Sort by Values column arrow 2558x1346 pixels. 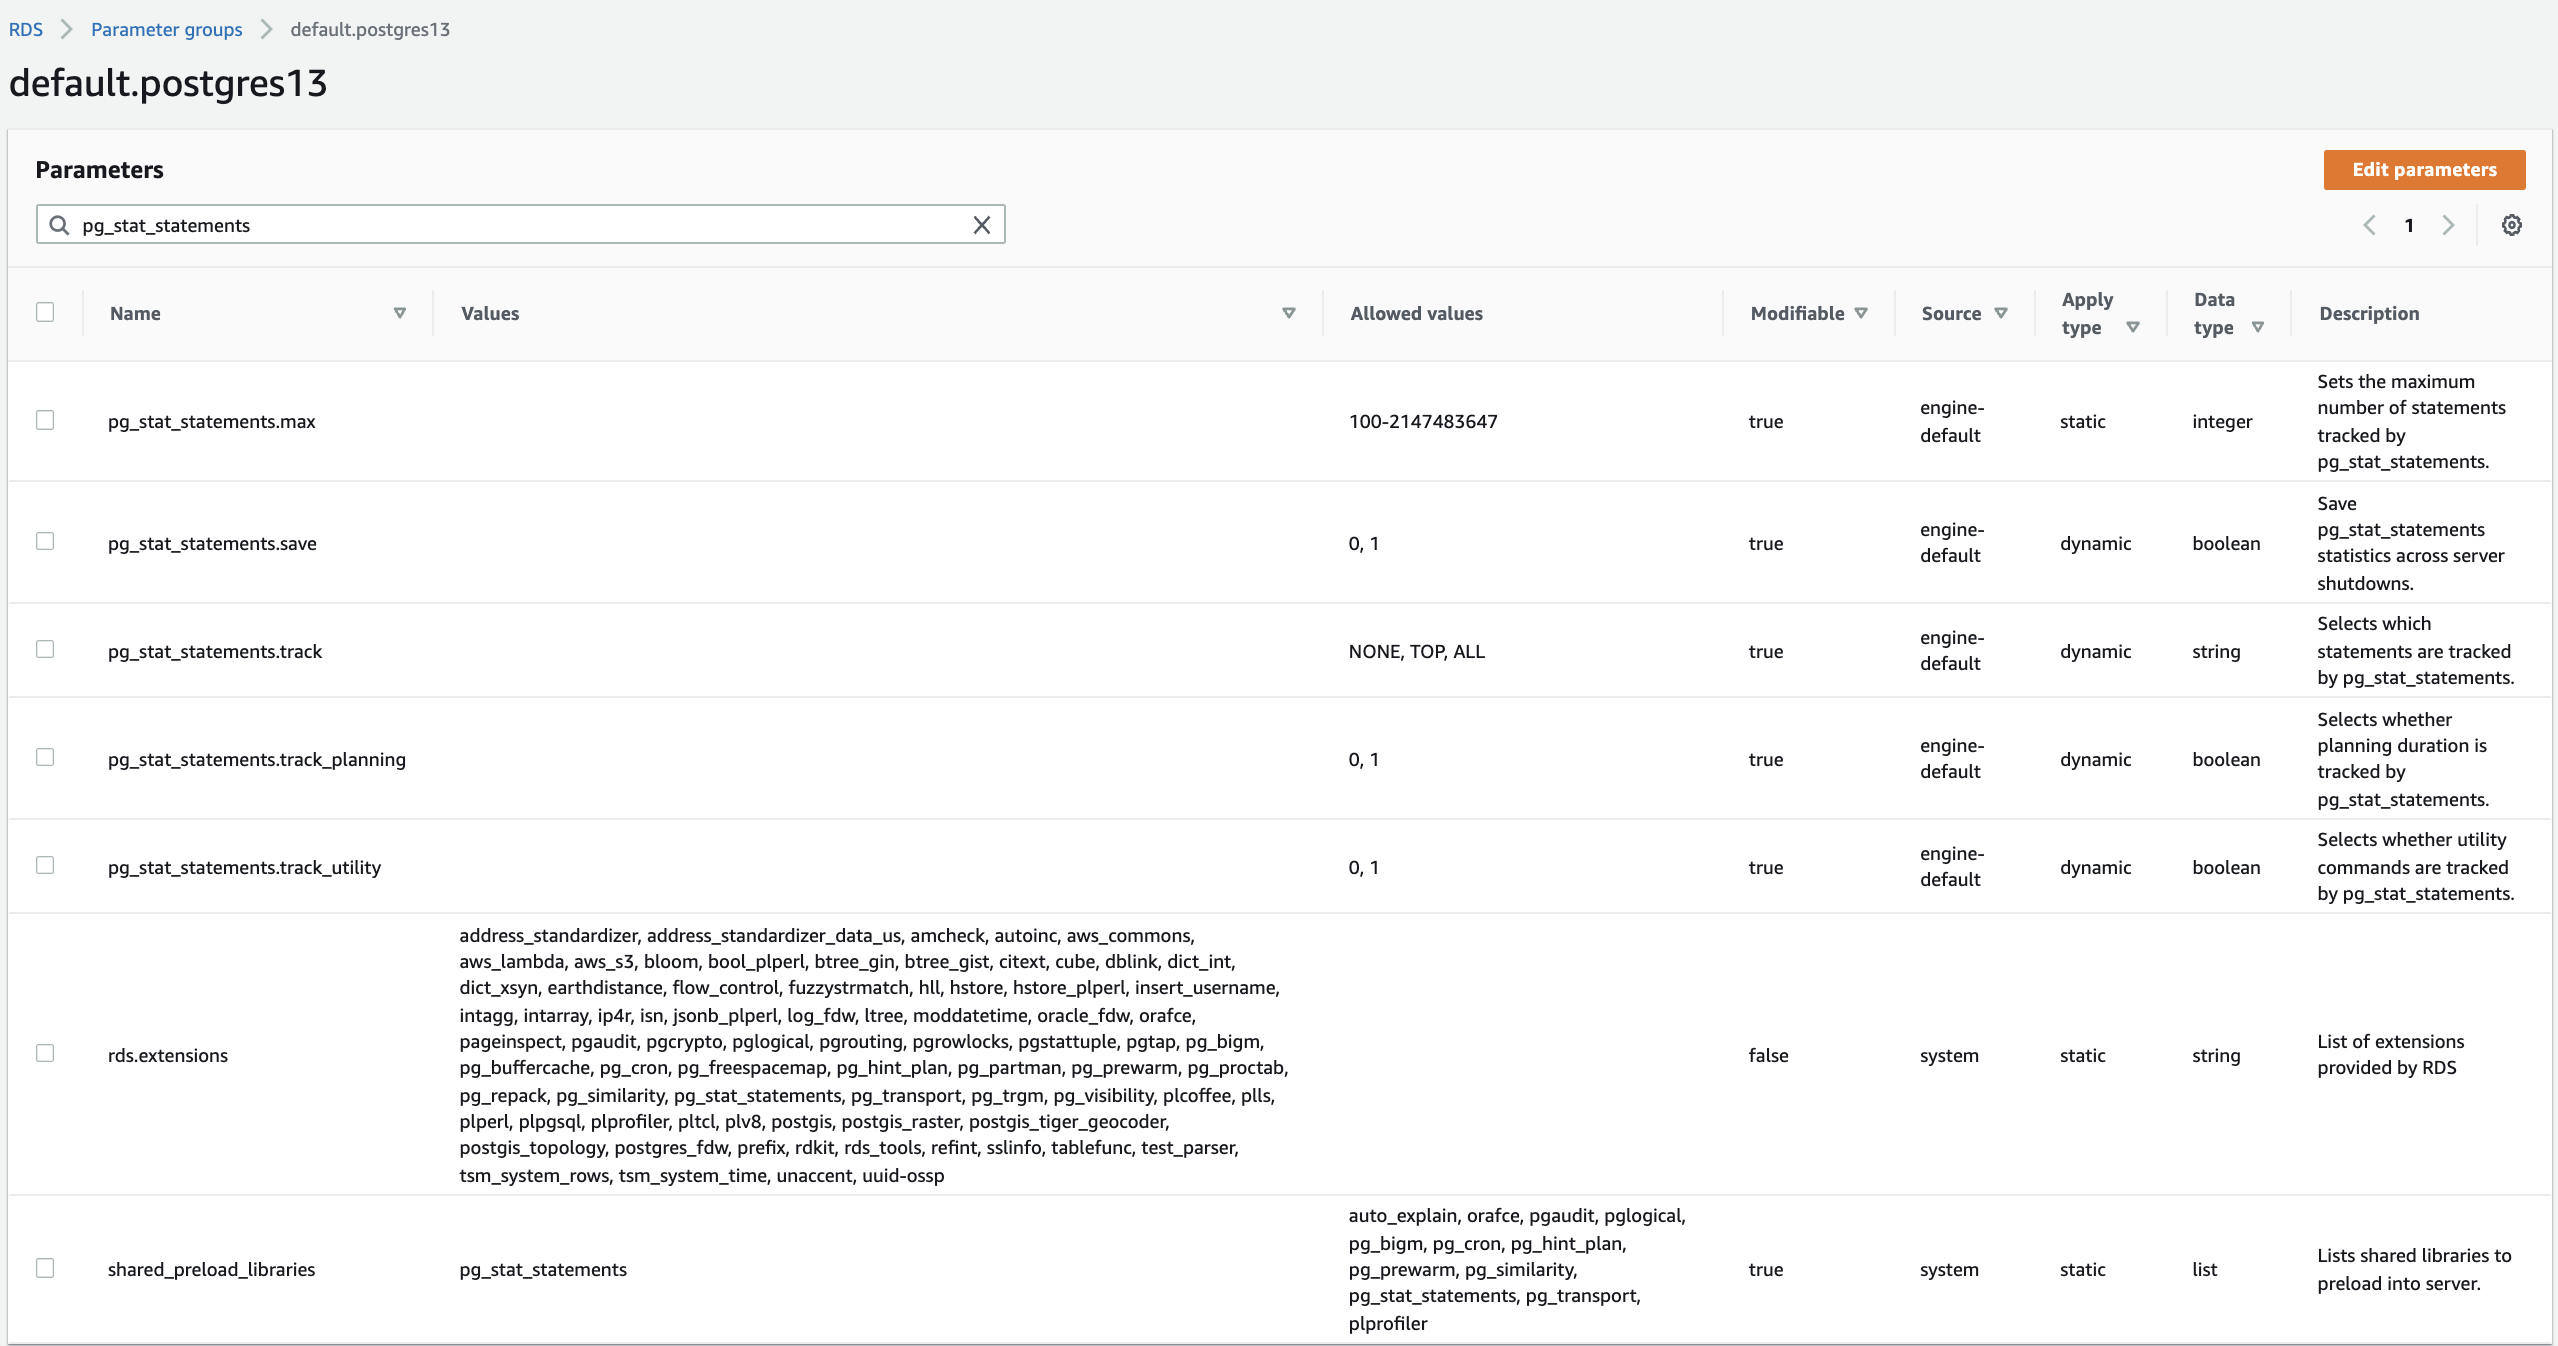[x=1289, y=313]
